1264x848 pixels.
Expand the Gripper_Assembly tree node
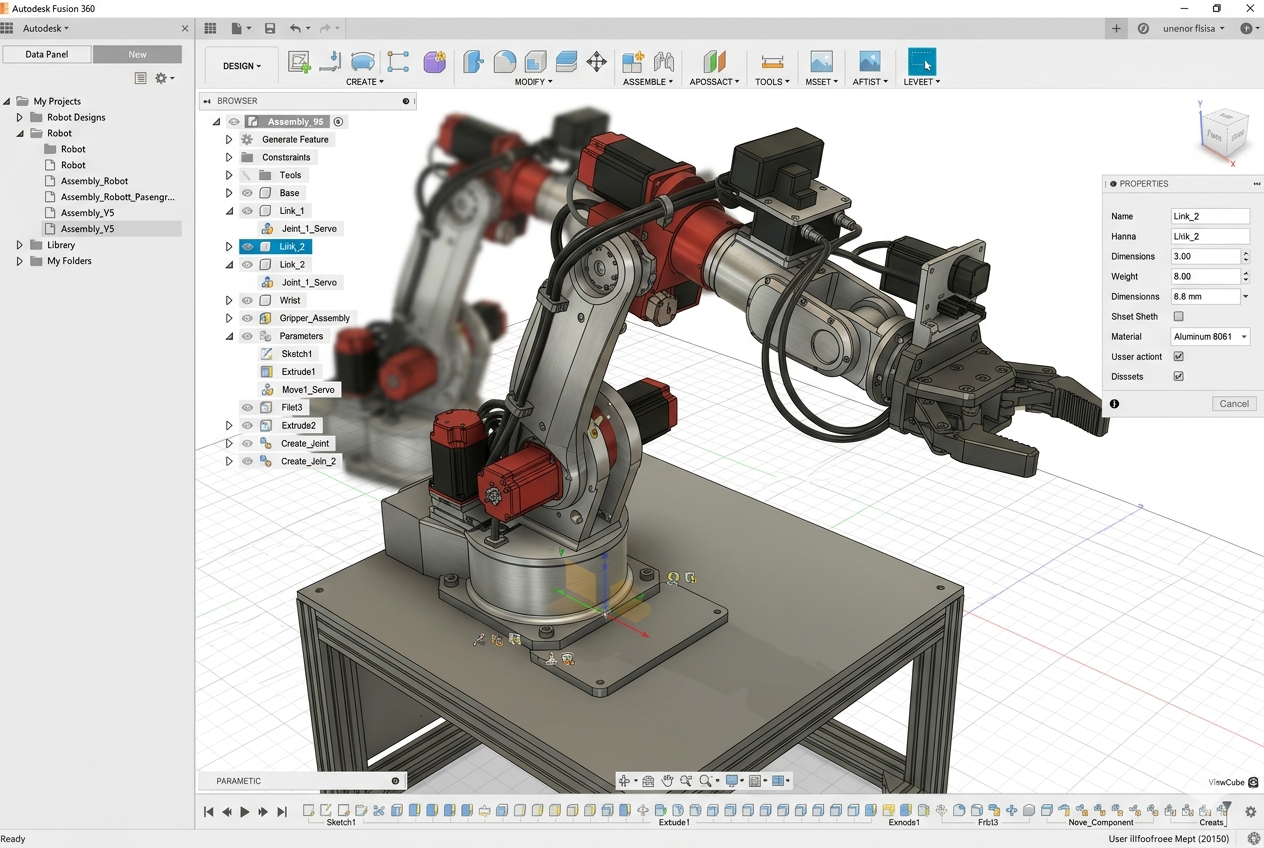point(228,317)
